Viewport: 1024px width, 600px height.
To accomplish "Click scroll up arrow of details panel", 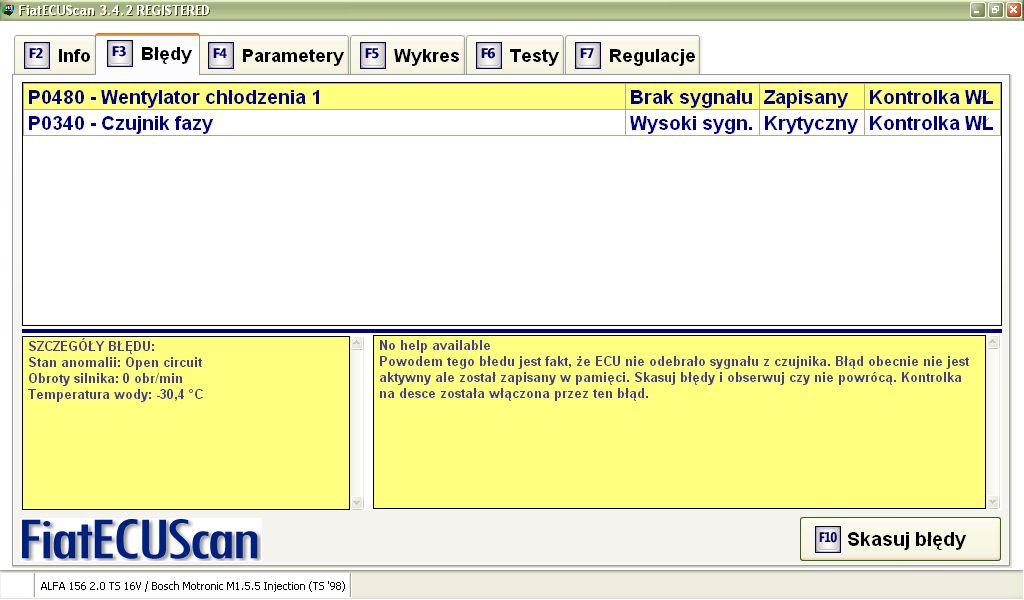I will coord(357,343).
